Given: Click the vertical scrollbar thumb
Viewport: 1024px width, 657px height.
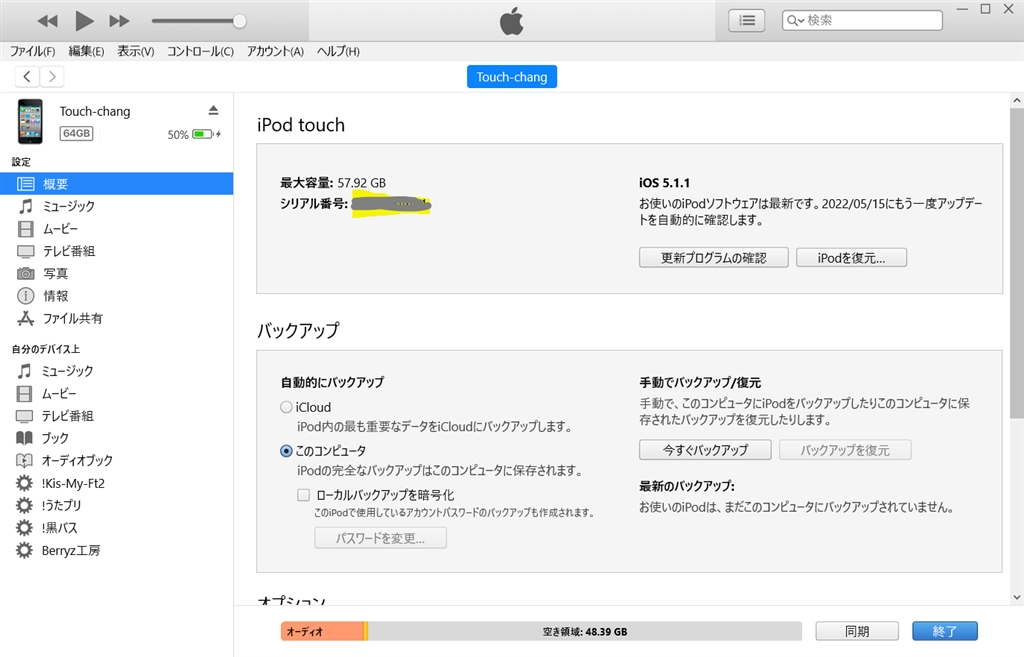Looking at the screenshot, I should pos(1016,263).
